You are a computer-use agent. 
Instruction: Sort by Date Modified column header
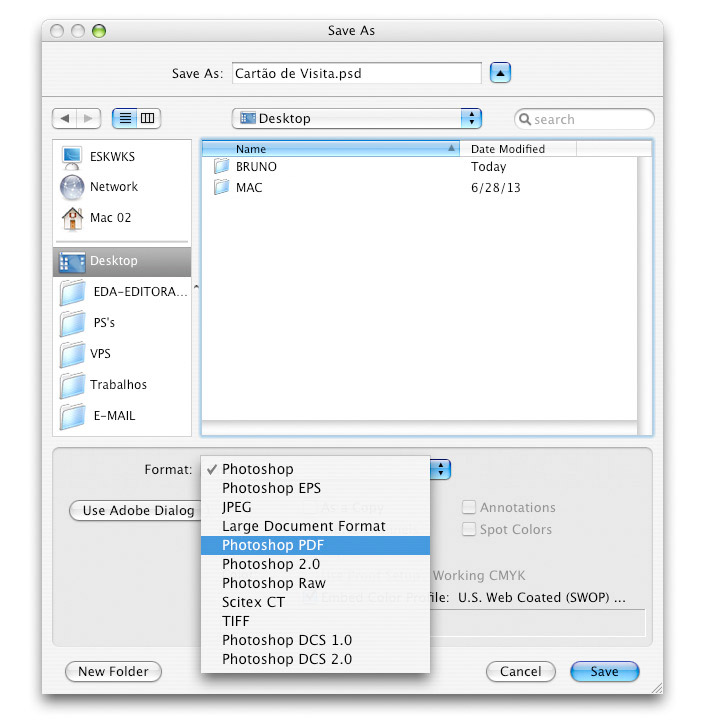tap(518, 149)
